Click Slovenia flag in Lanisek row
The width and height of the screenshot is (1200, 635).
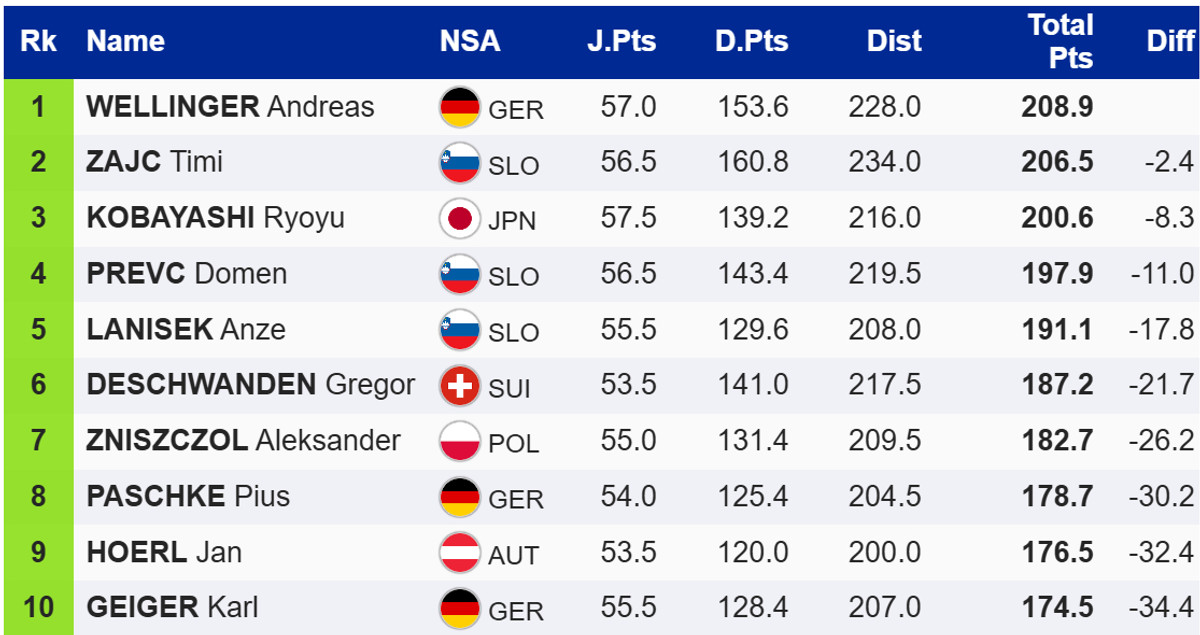460,331
